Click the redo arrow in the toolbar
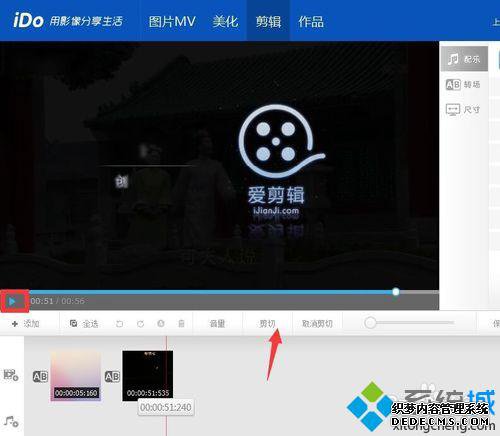This screenshot has height=436, width=500. tap(140, 323)
